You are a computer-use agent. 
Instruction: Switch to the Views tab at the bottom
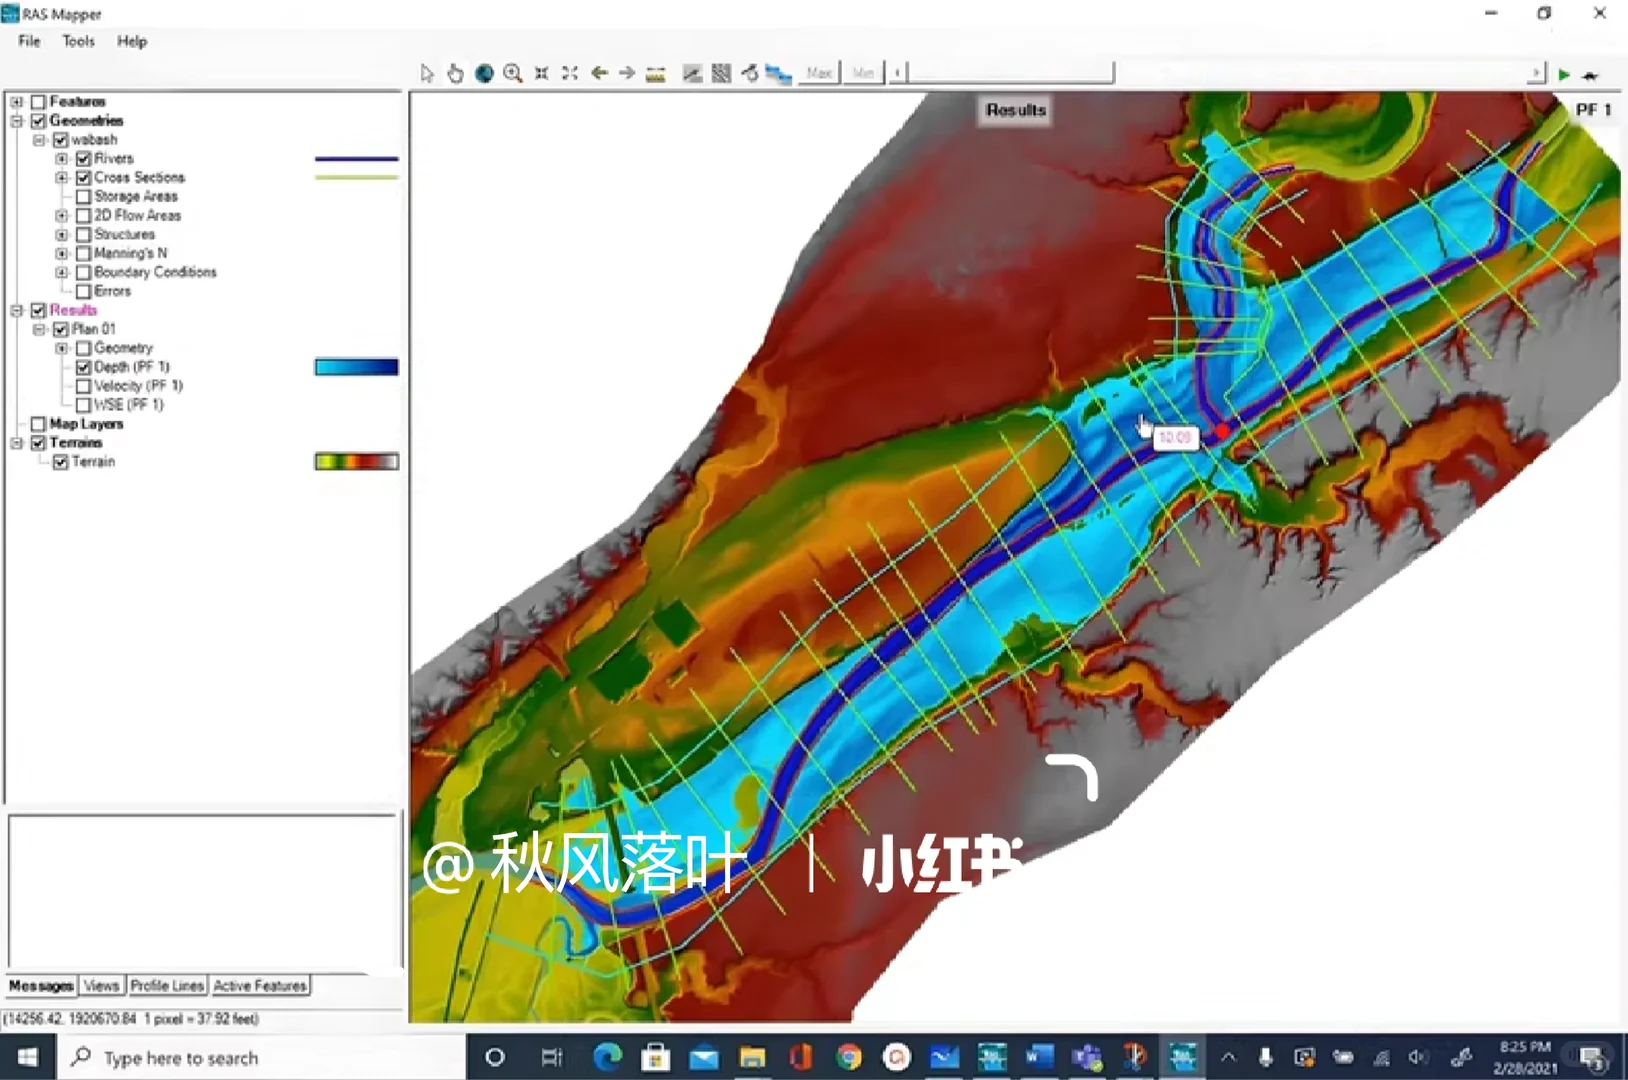click(x=101, y=985)
